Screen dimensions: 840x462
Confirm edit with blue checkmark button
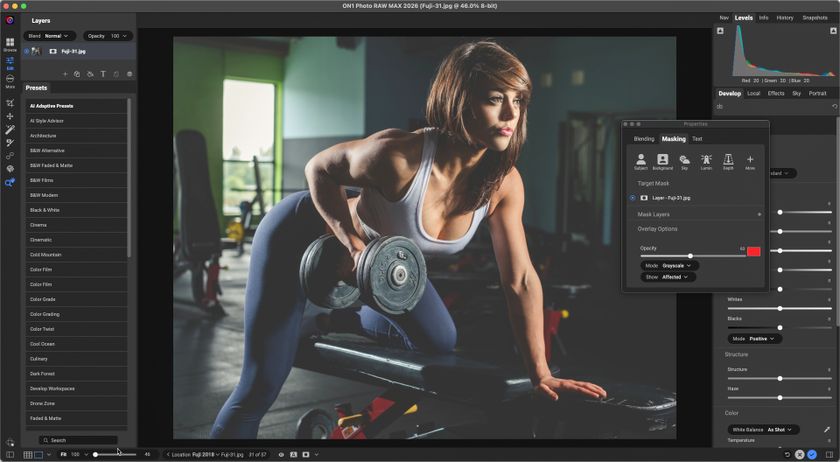[x=812, y=454]
